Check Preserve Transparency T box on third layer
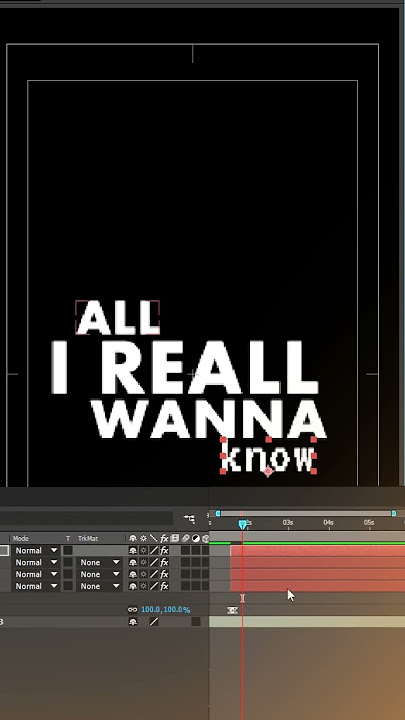Screen dimensions: 405x720 click(x=68, y=574)
